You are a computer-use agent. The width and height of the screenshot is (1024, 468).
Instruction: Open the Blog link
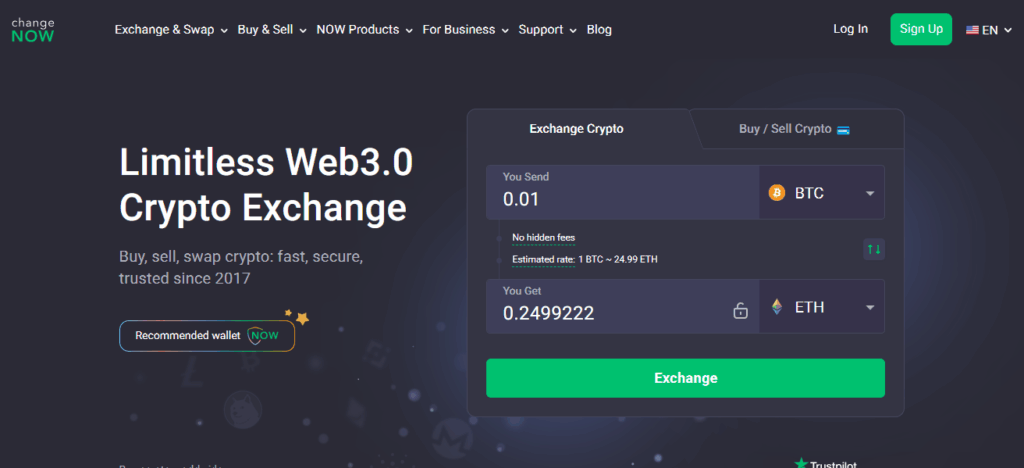599,30
